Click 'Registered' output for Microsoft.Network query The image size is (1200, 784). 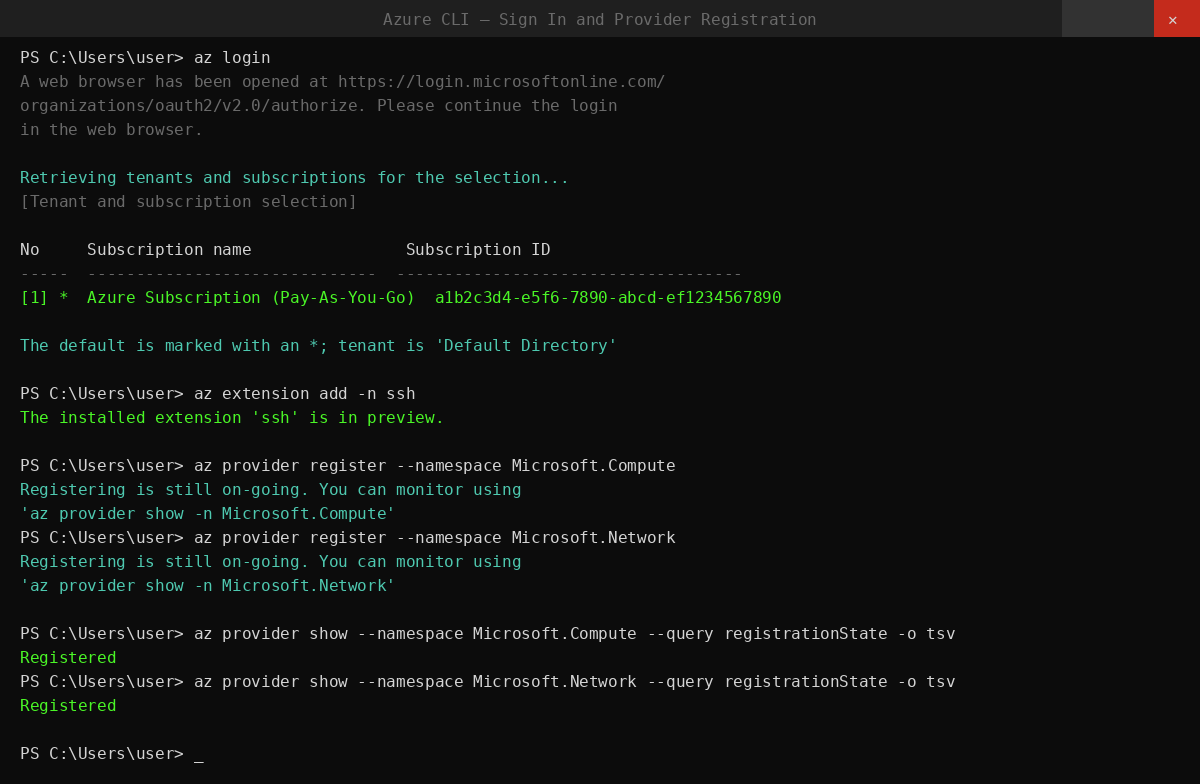(x=68, y=706)
